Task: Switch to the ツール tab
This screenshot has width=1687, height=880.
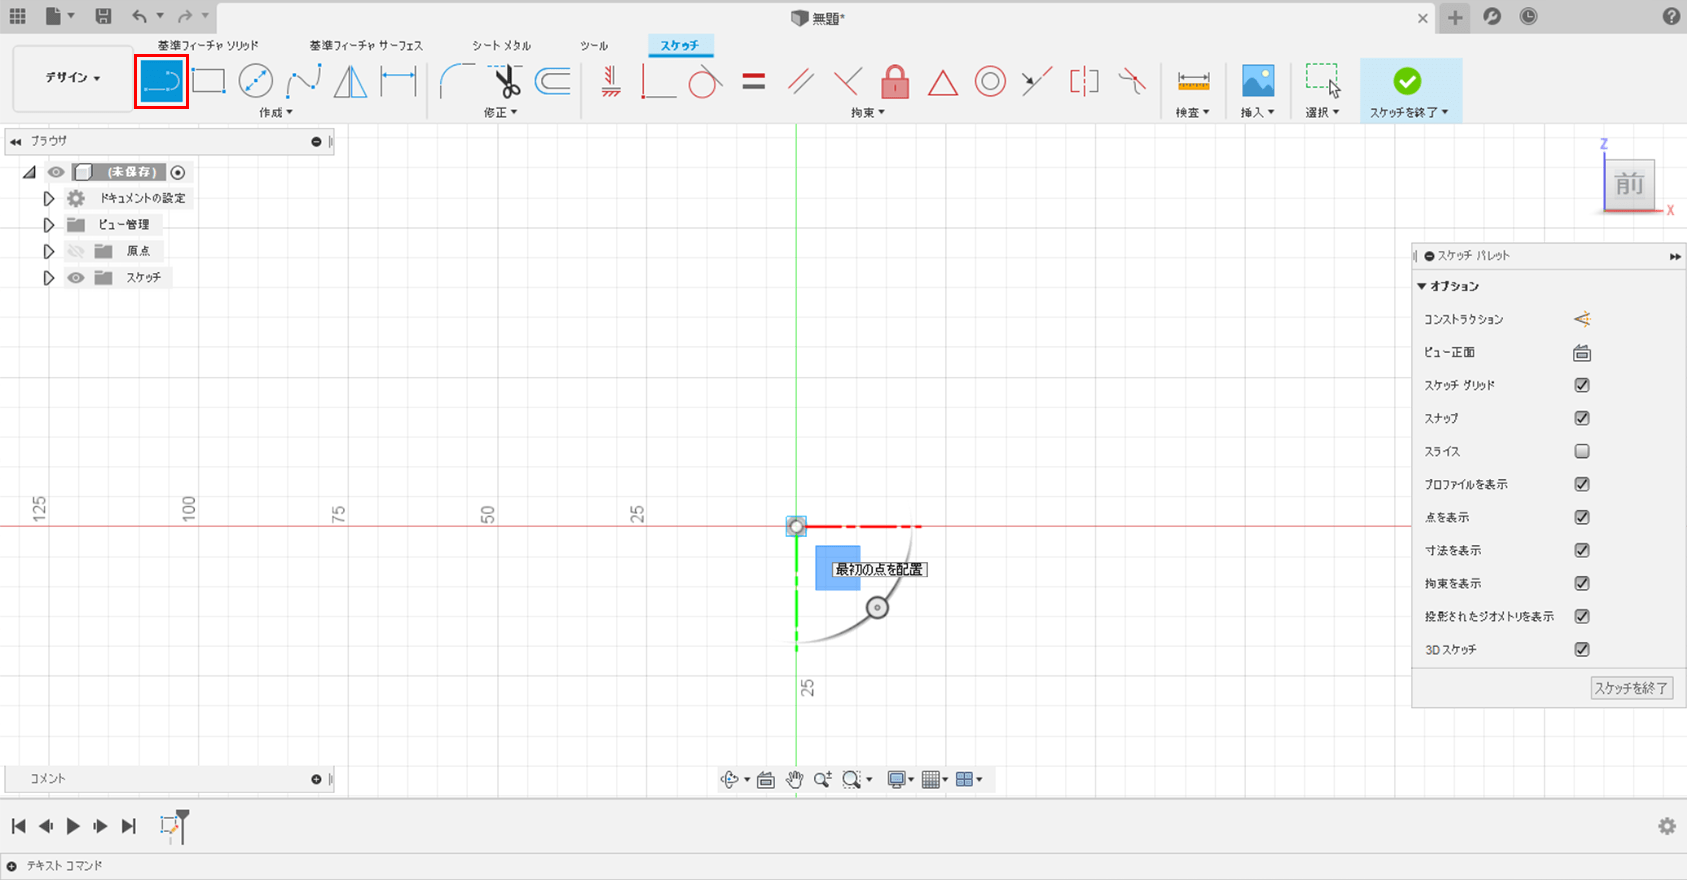Action: pos(594,45)
